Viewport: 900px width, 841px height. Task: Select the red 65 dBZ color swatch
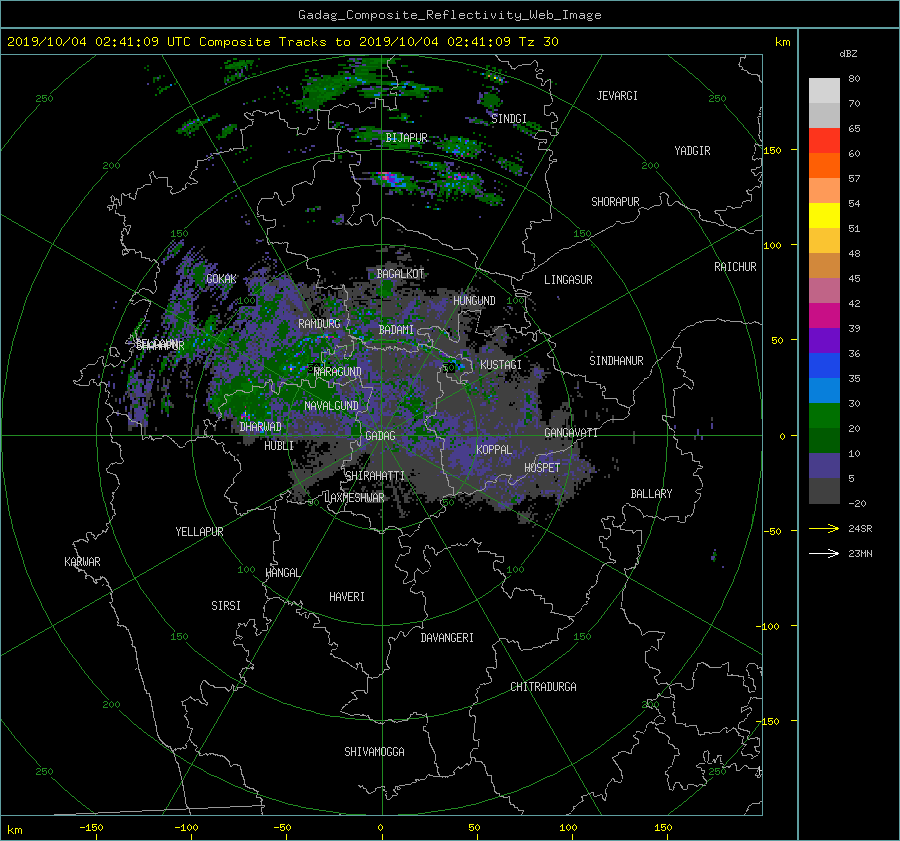click(x=824, y=140)
